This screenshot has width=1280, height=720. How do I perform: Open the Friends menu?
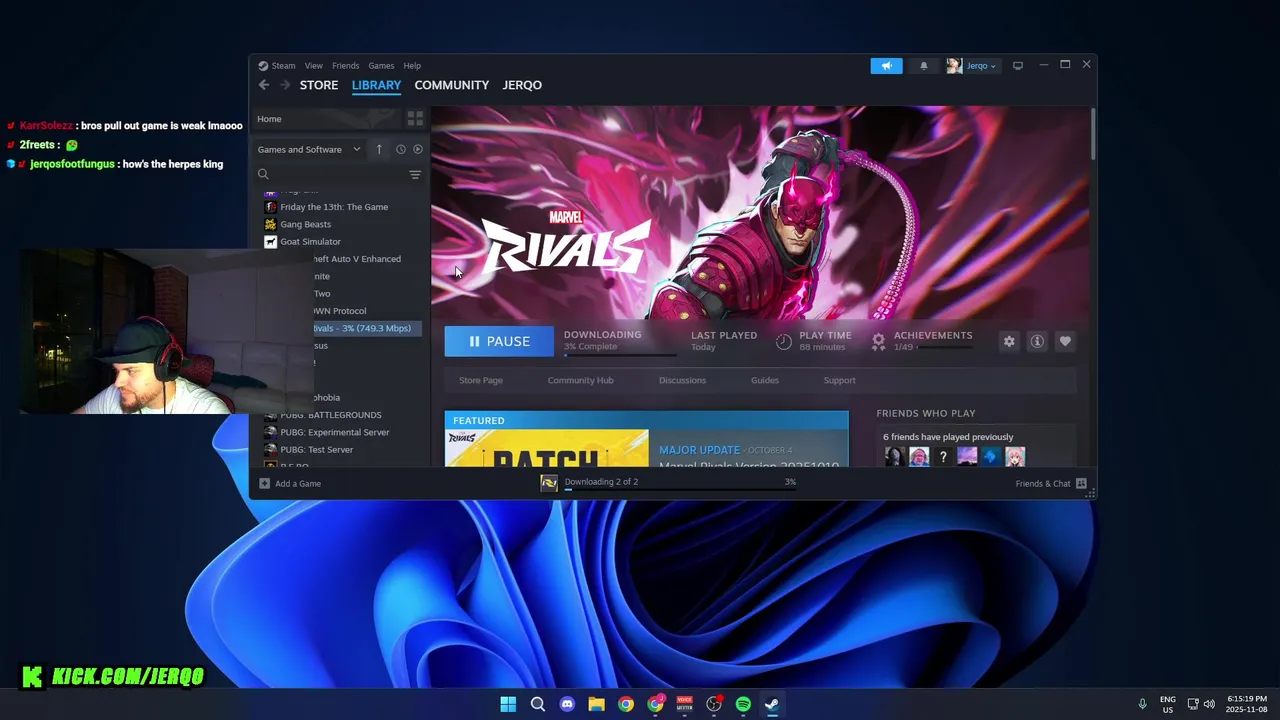(345, 65)
